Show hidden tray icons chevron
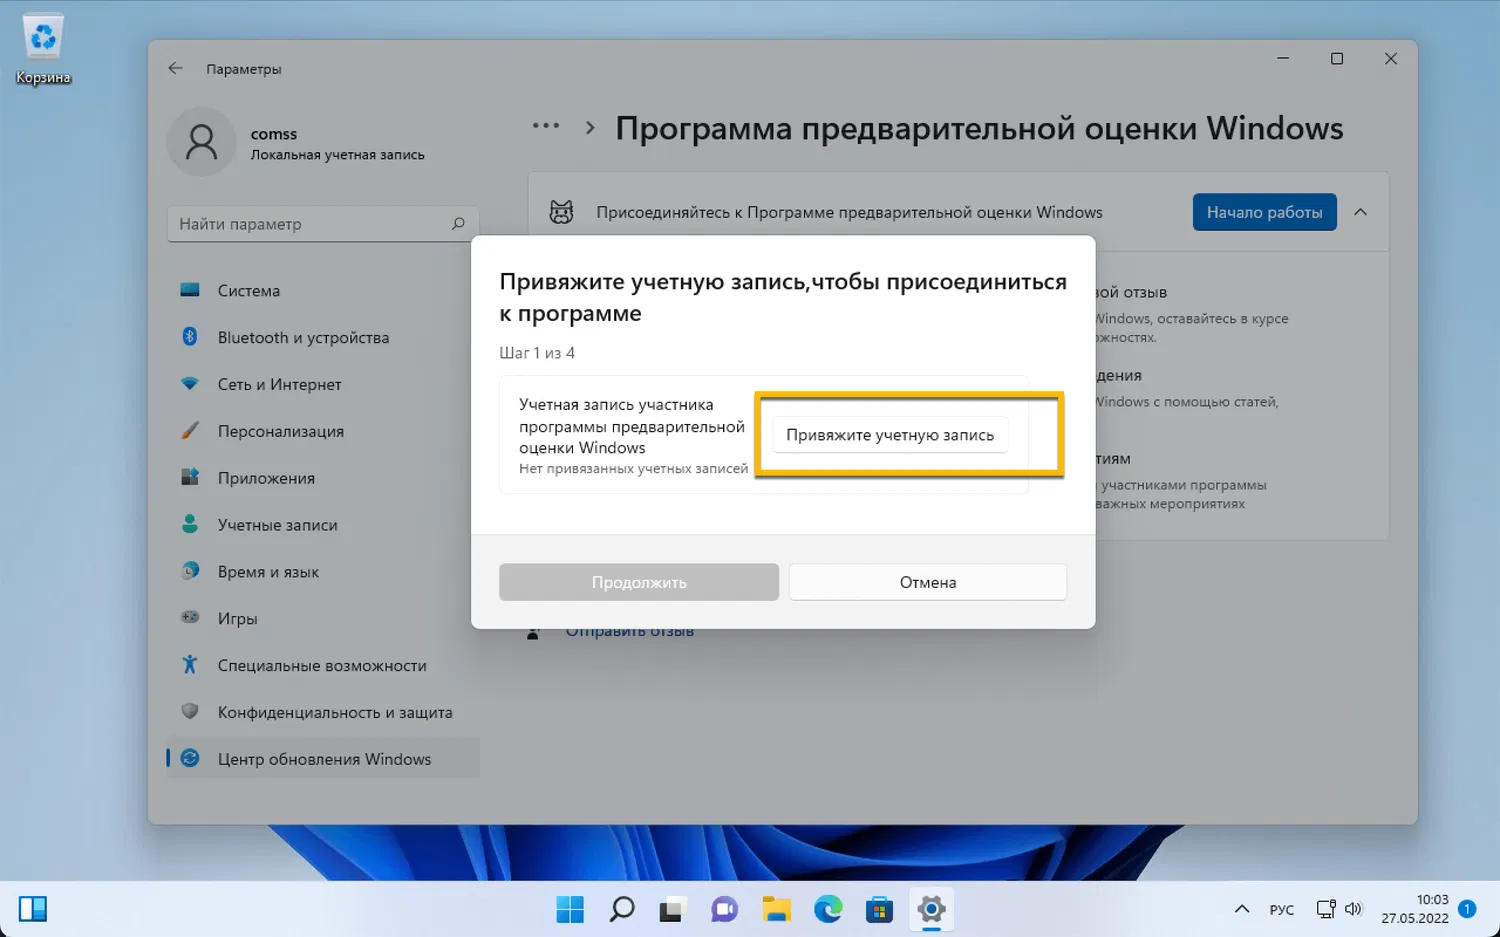The height and width of the screenshot is (937, 1500). pos(1242,909)
